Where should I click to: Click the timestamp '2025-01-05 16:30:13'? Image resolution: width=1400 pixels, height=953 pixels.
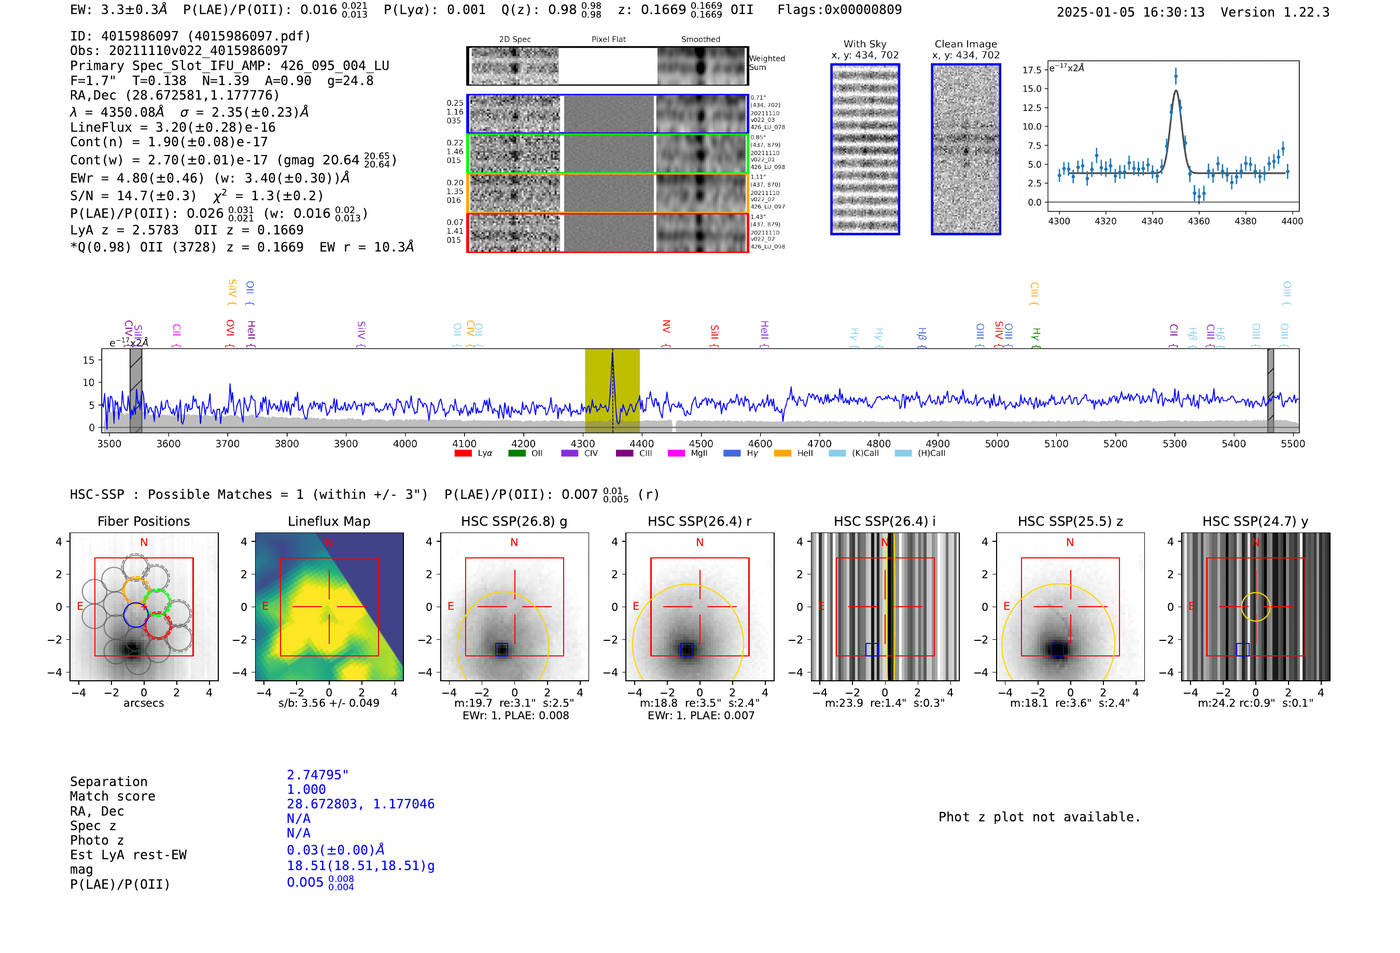click(1130, 12)
